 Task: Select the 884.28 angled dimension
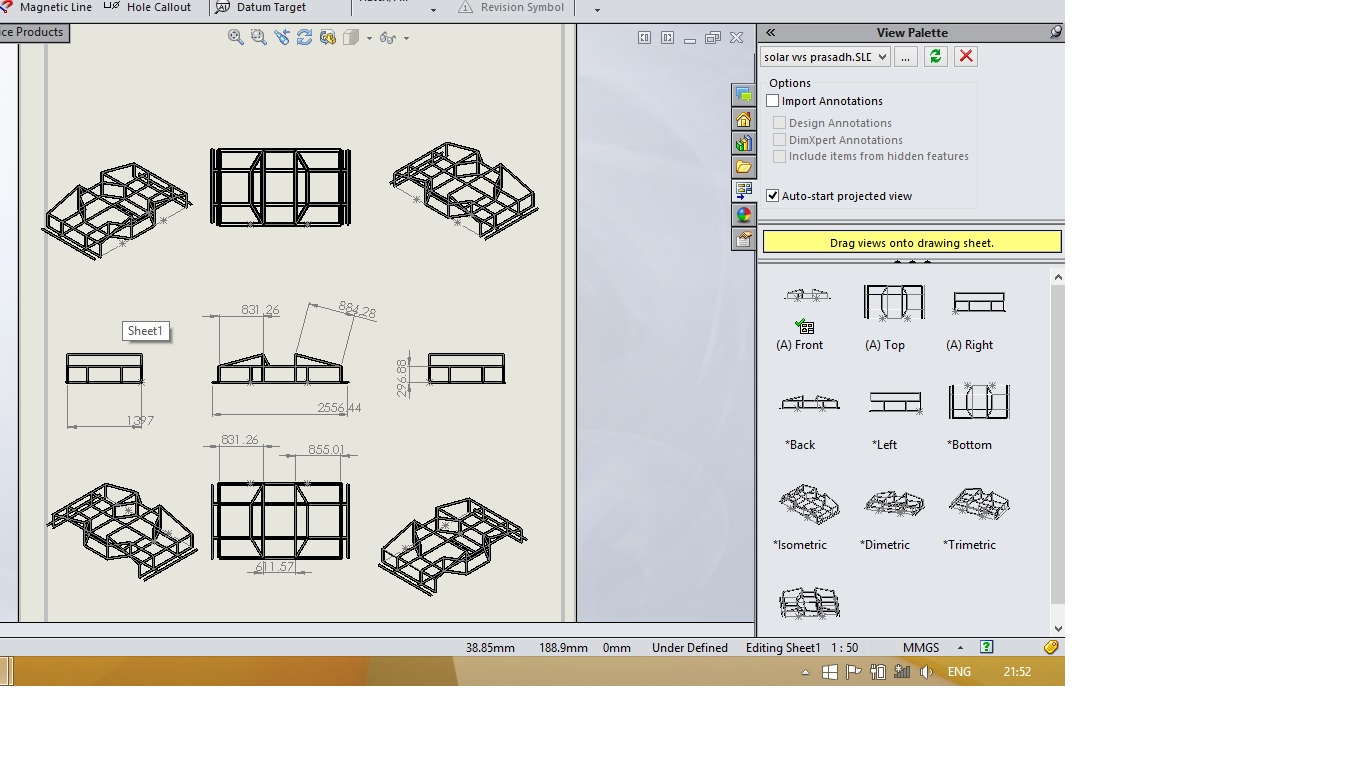(x=357, y=310)
